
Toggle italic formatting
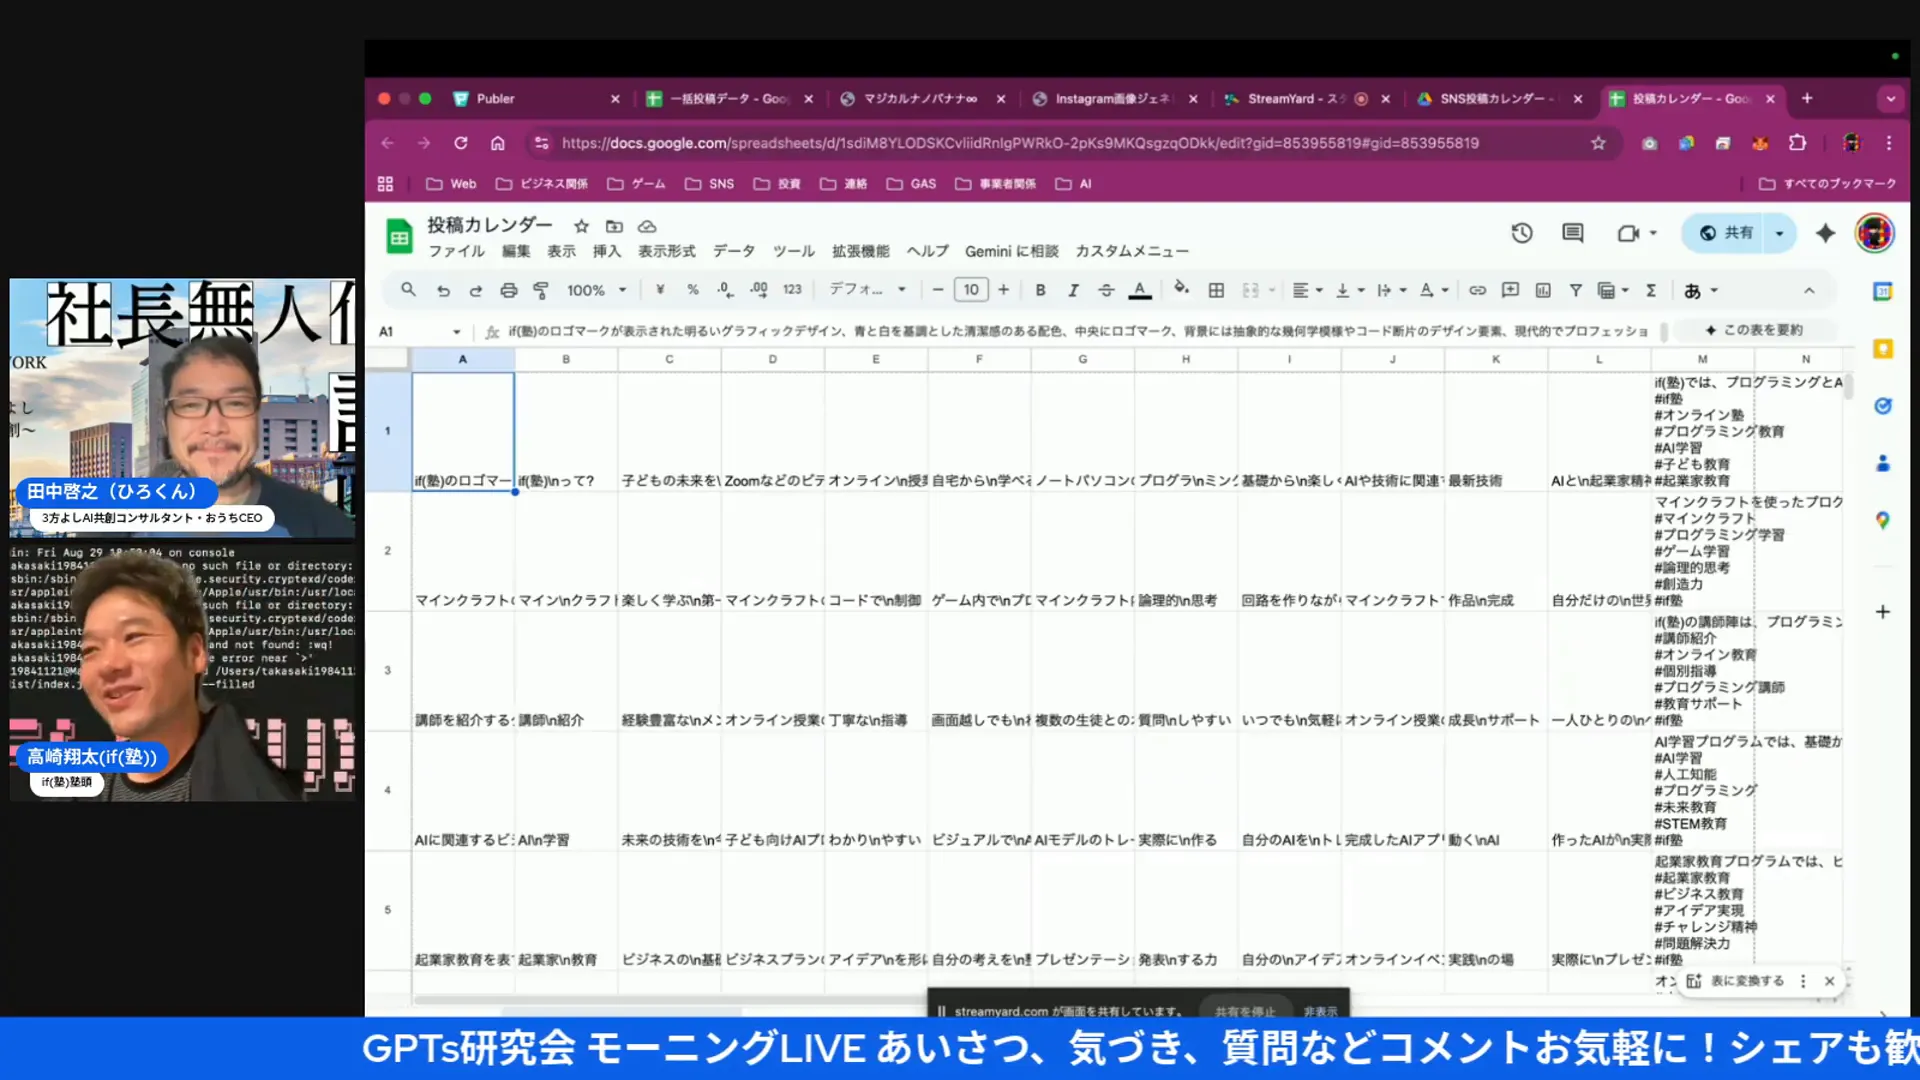[x=1073, y=289]
